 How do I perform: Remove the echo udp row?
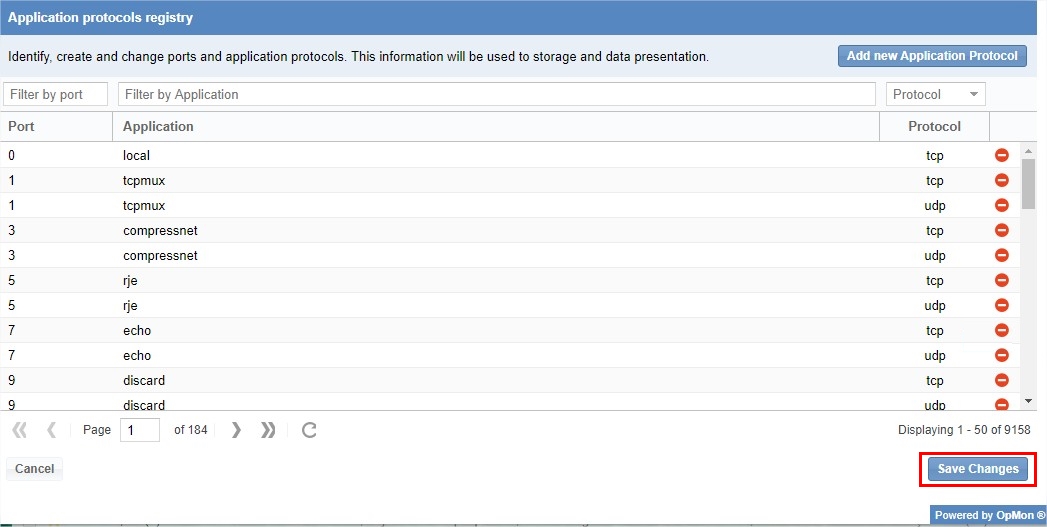click(x=1001, y=355)
